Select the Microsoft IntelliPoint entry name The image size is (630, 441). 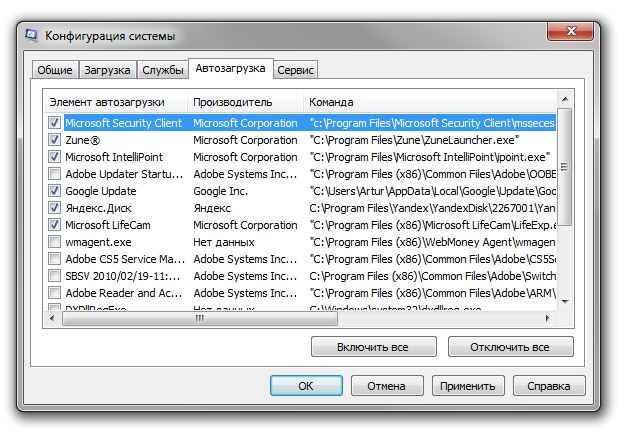pyautogui.click(x=114, y=157)
